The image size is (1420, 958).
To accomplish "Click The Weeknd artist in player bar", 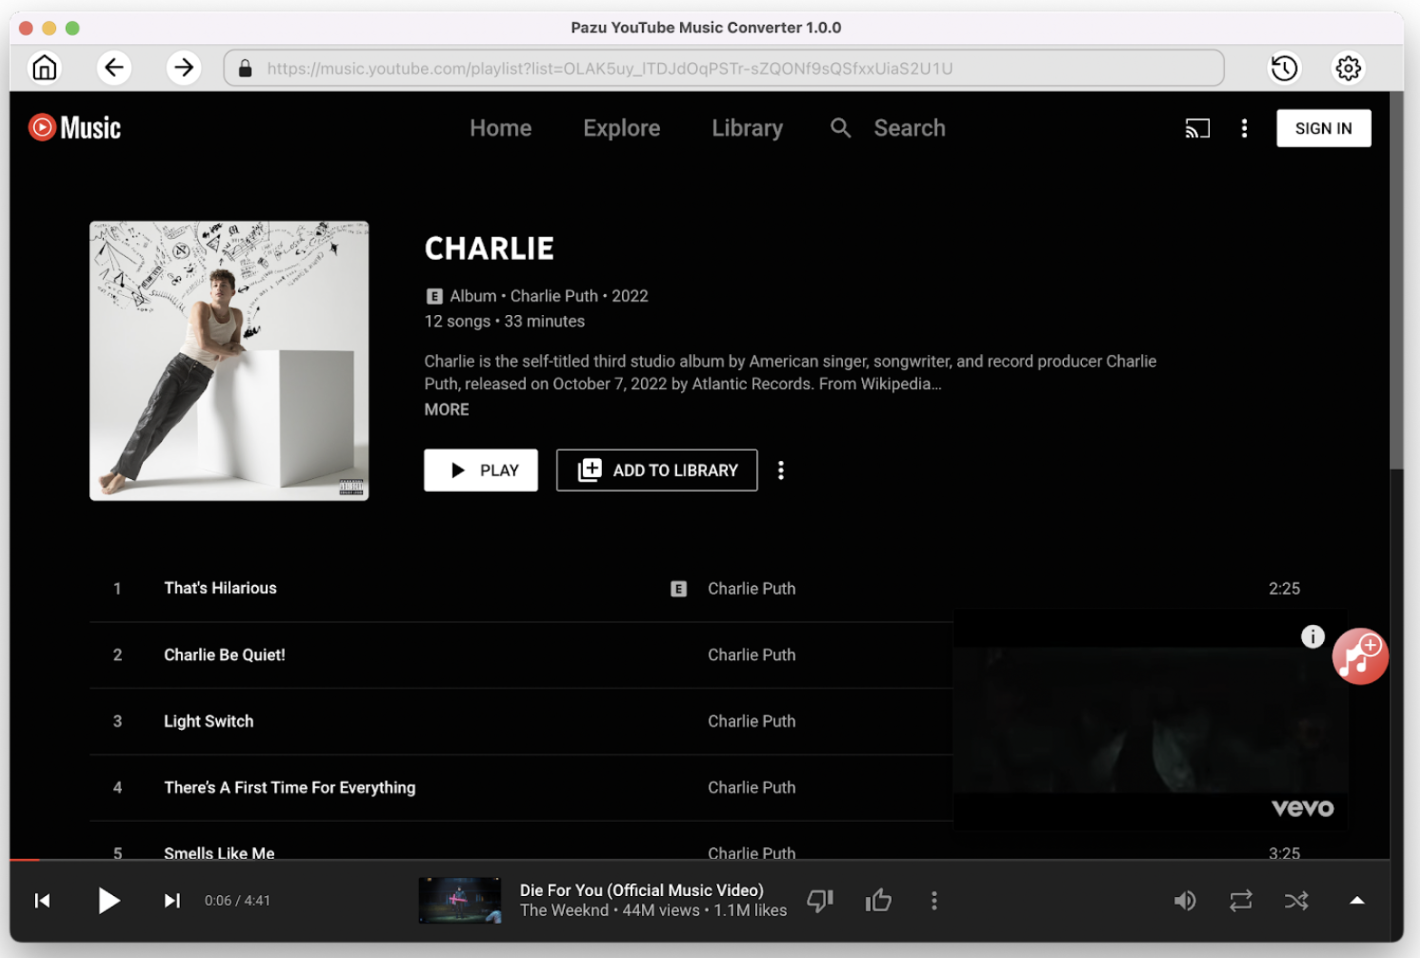I will pyautogui.click(x=564, y=910).
